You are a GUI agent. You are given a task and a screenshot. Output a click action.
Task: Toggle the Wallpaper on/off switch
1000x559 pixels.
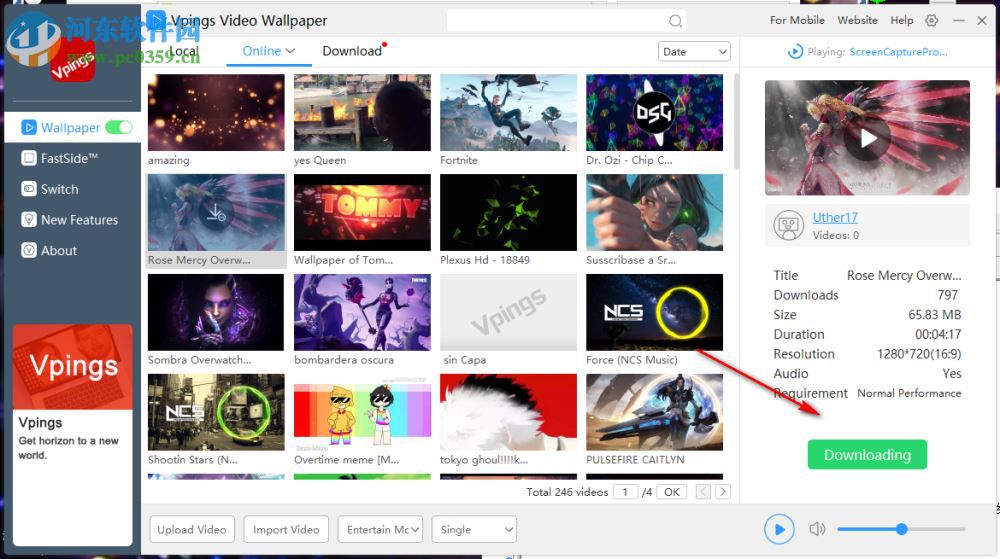click(x=119, y=127)
